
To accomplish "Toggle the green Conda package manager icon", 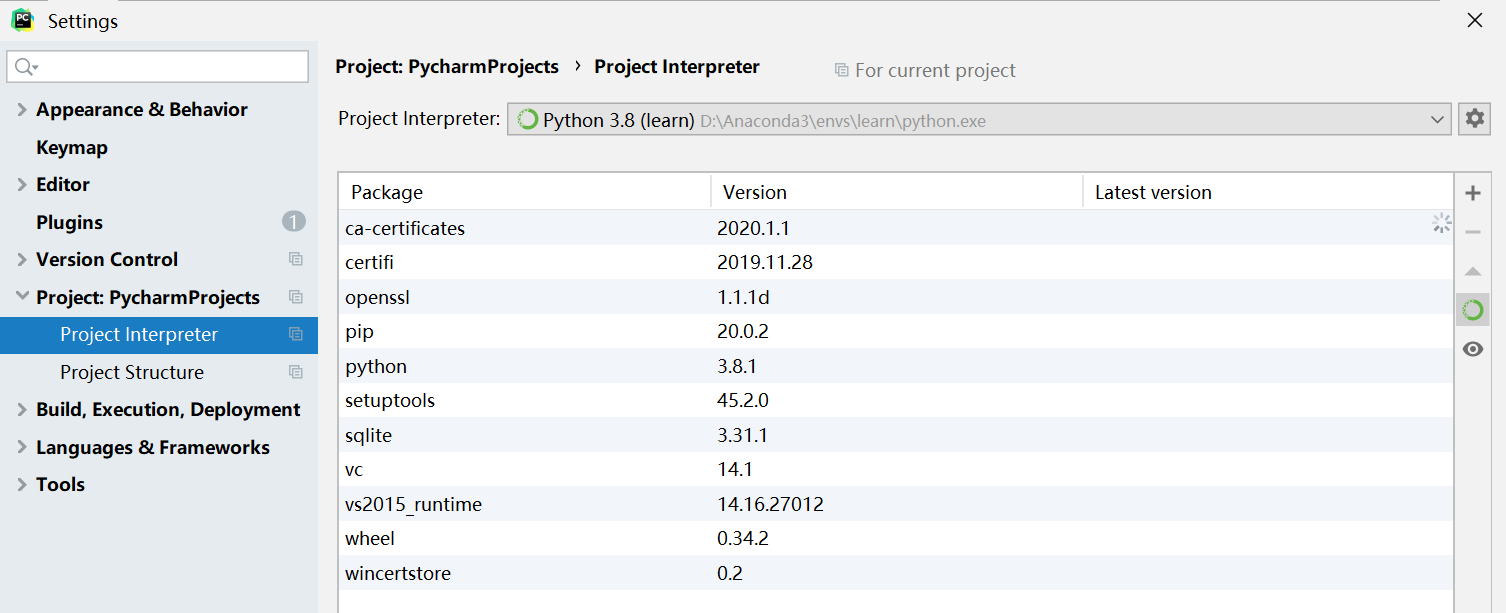I will [1472, 310].
